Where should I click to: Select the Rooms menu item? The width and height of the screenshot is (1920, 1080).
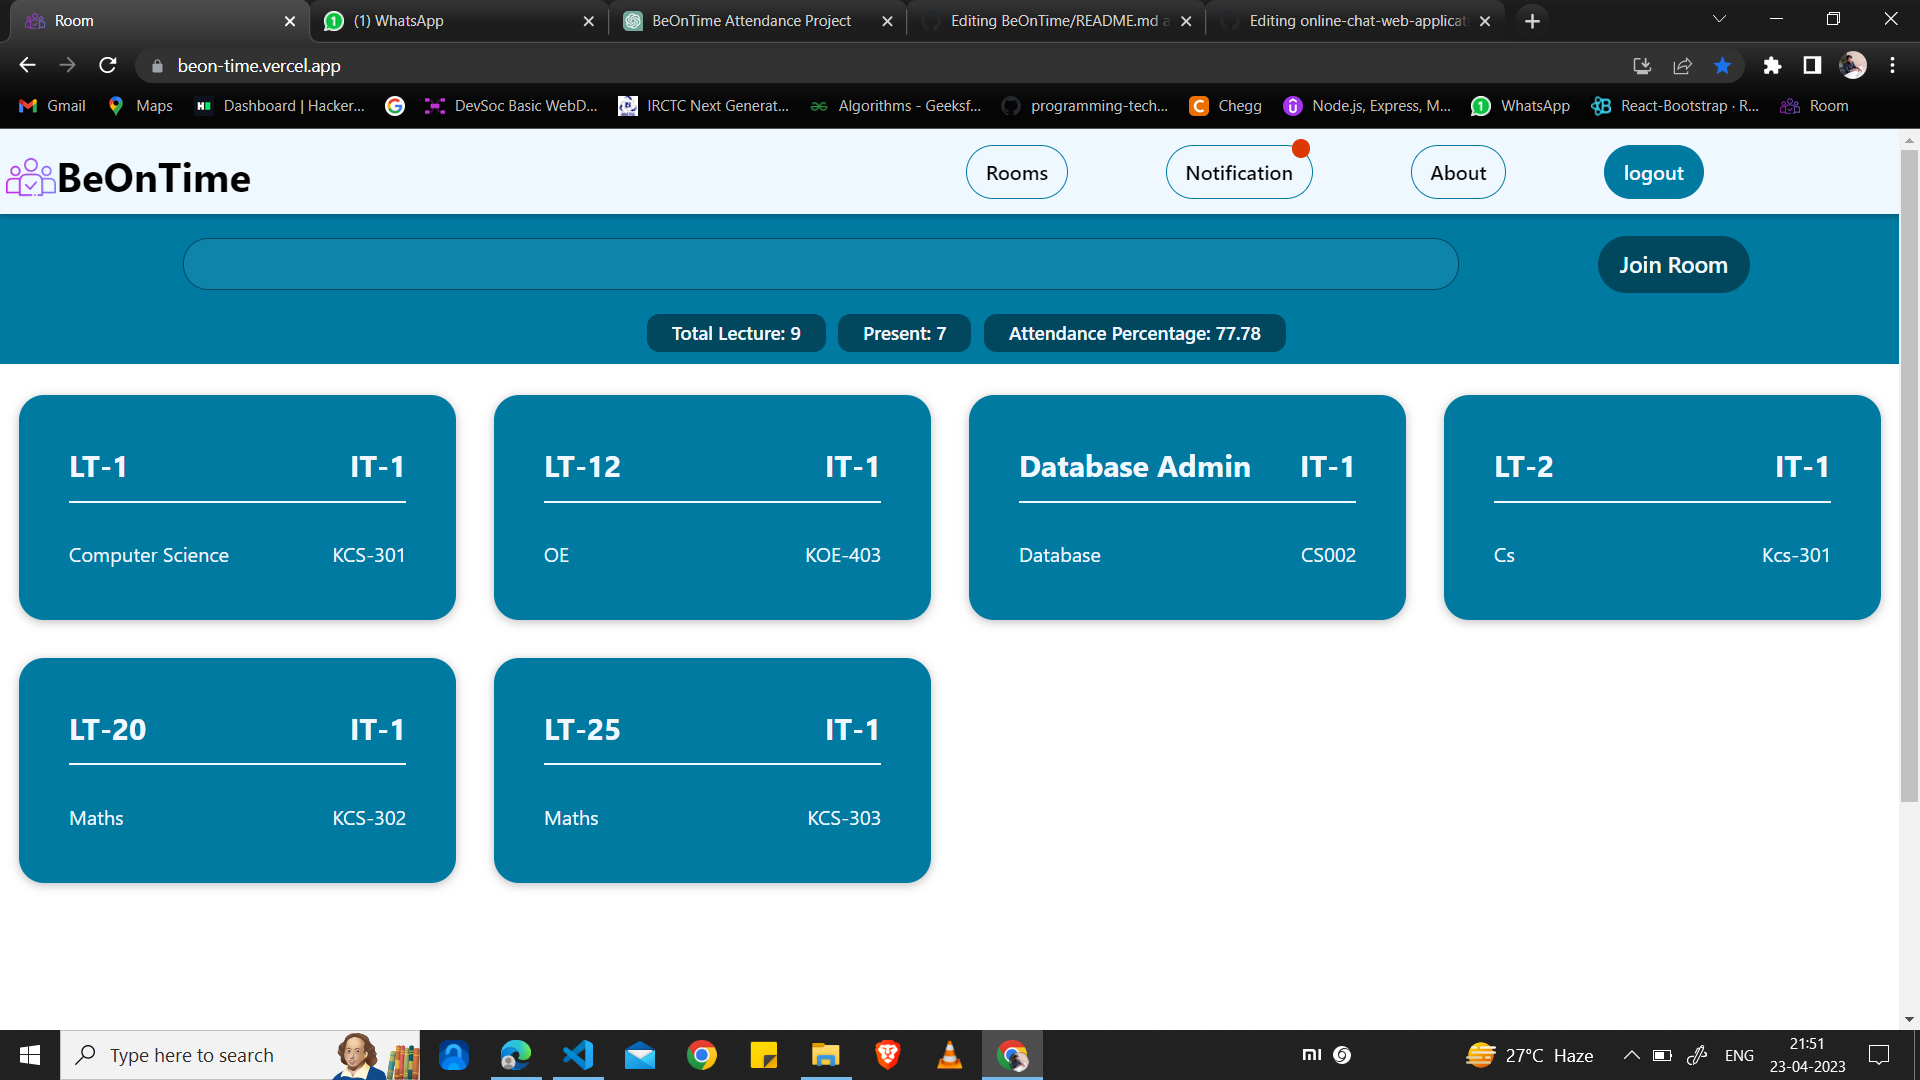(x=1016, y=172)
